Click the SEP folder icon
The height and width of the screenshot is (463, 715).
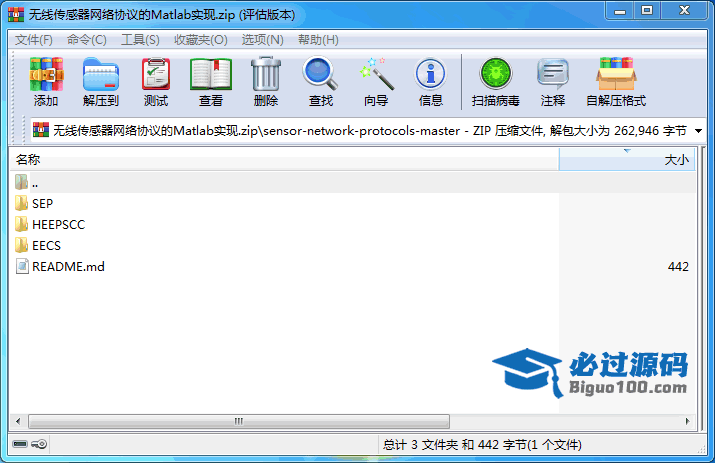point(21,203)
